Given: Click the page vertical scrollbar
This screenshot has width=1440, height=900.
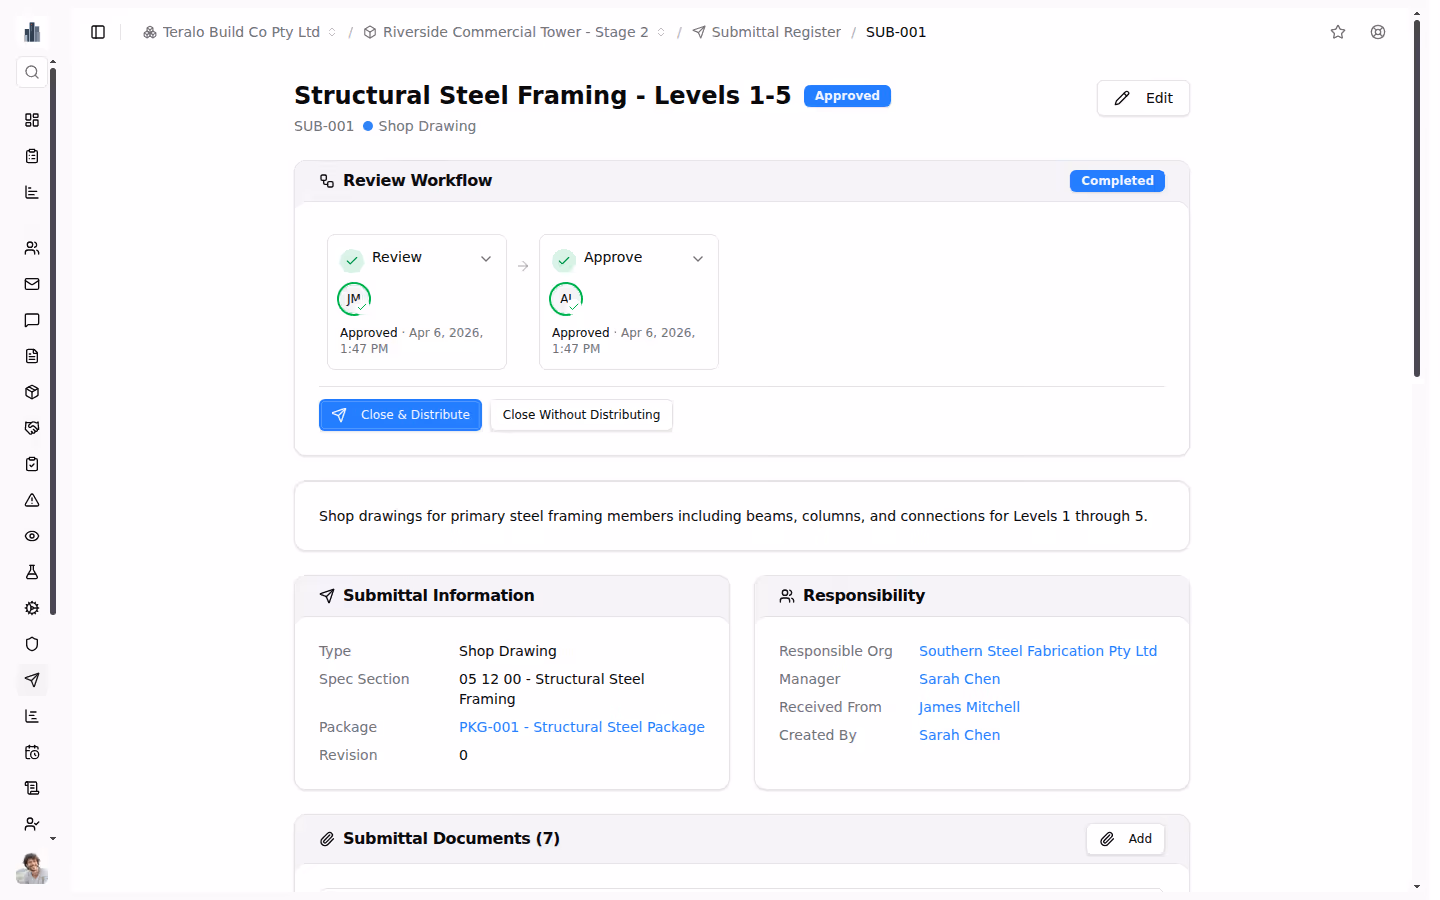Looking at the screenshot, I should pyautogui.click(x=1417, y=198).
